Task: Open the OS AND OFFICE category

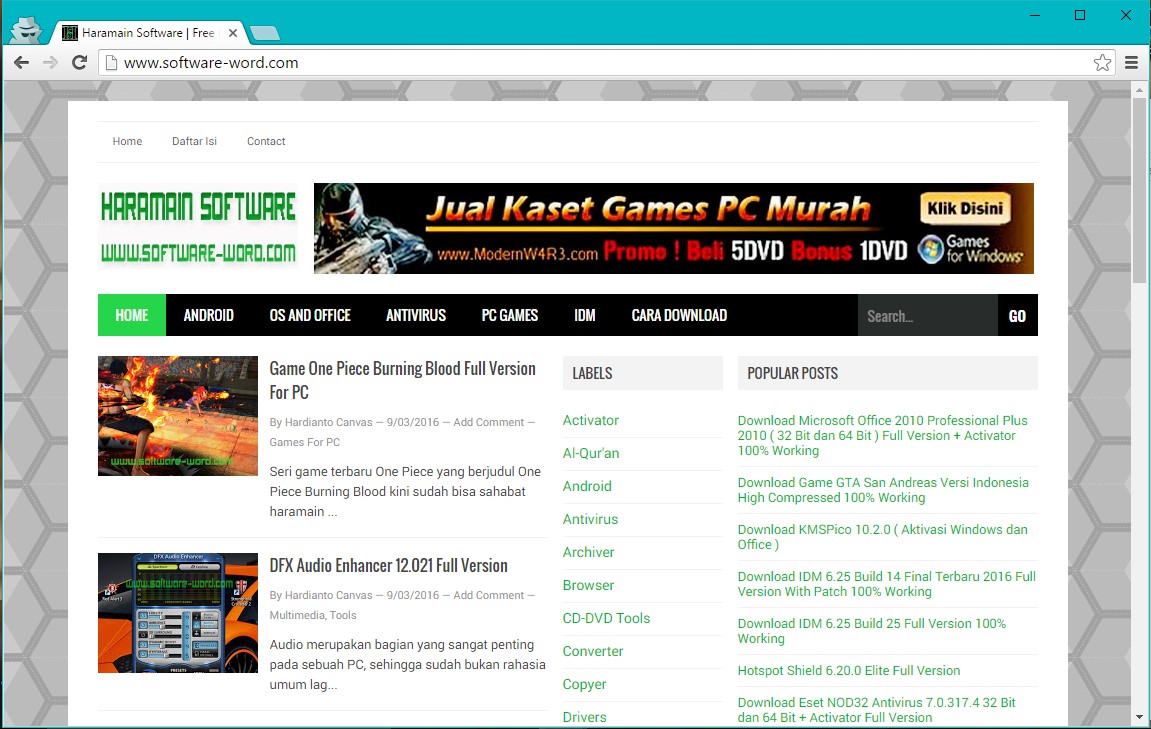Action: click(310, 315)
